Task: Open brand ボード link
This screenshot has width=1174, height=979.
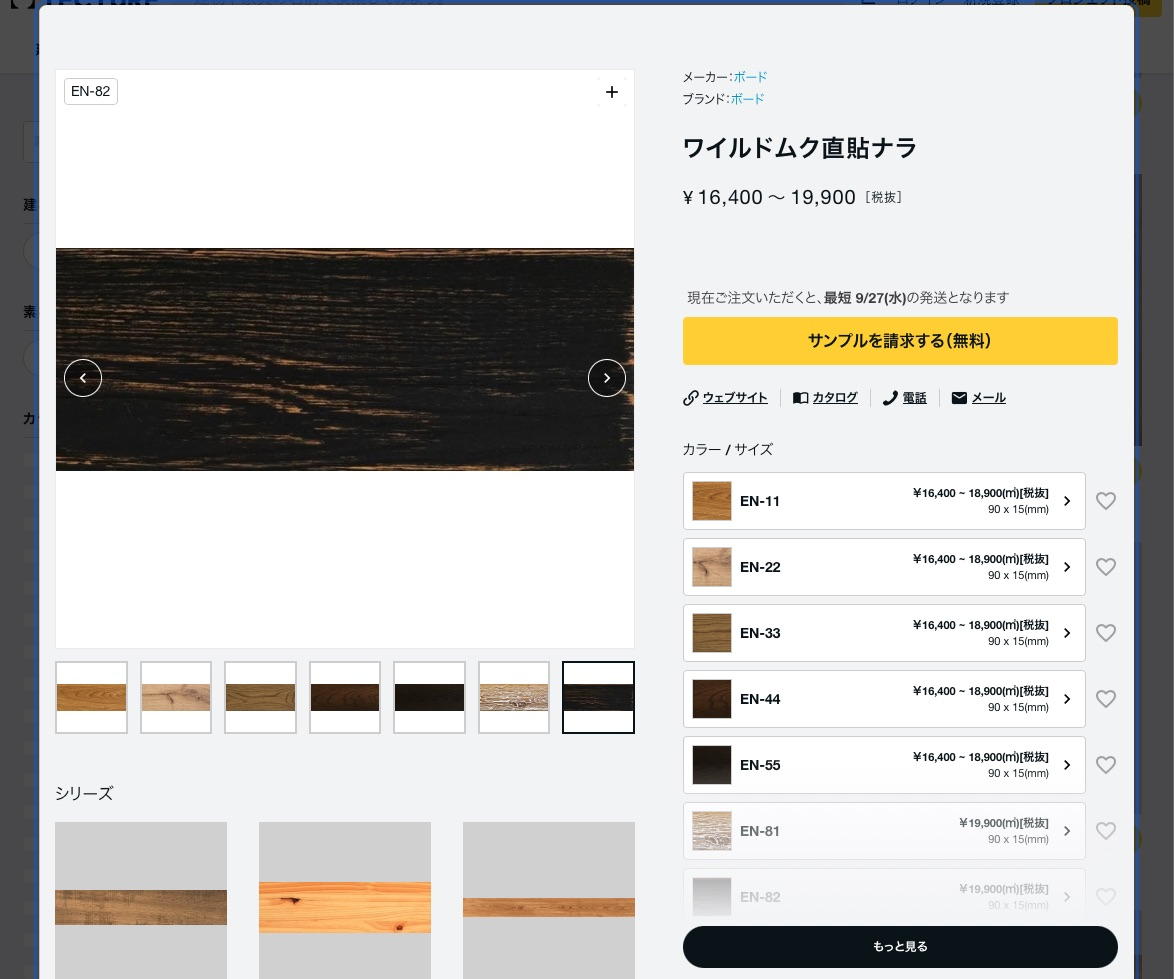Action: [747, 99]
